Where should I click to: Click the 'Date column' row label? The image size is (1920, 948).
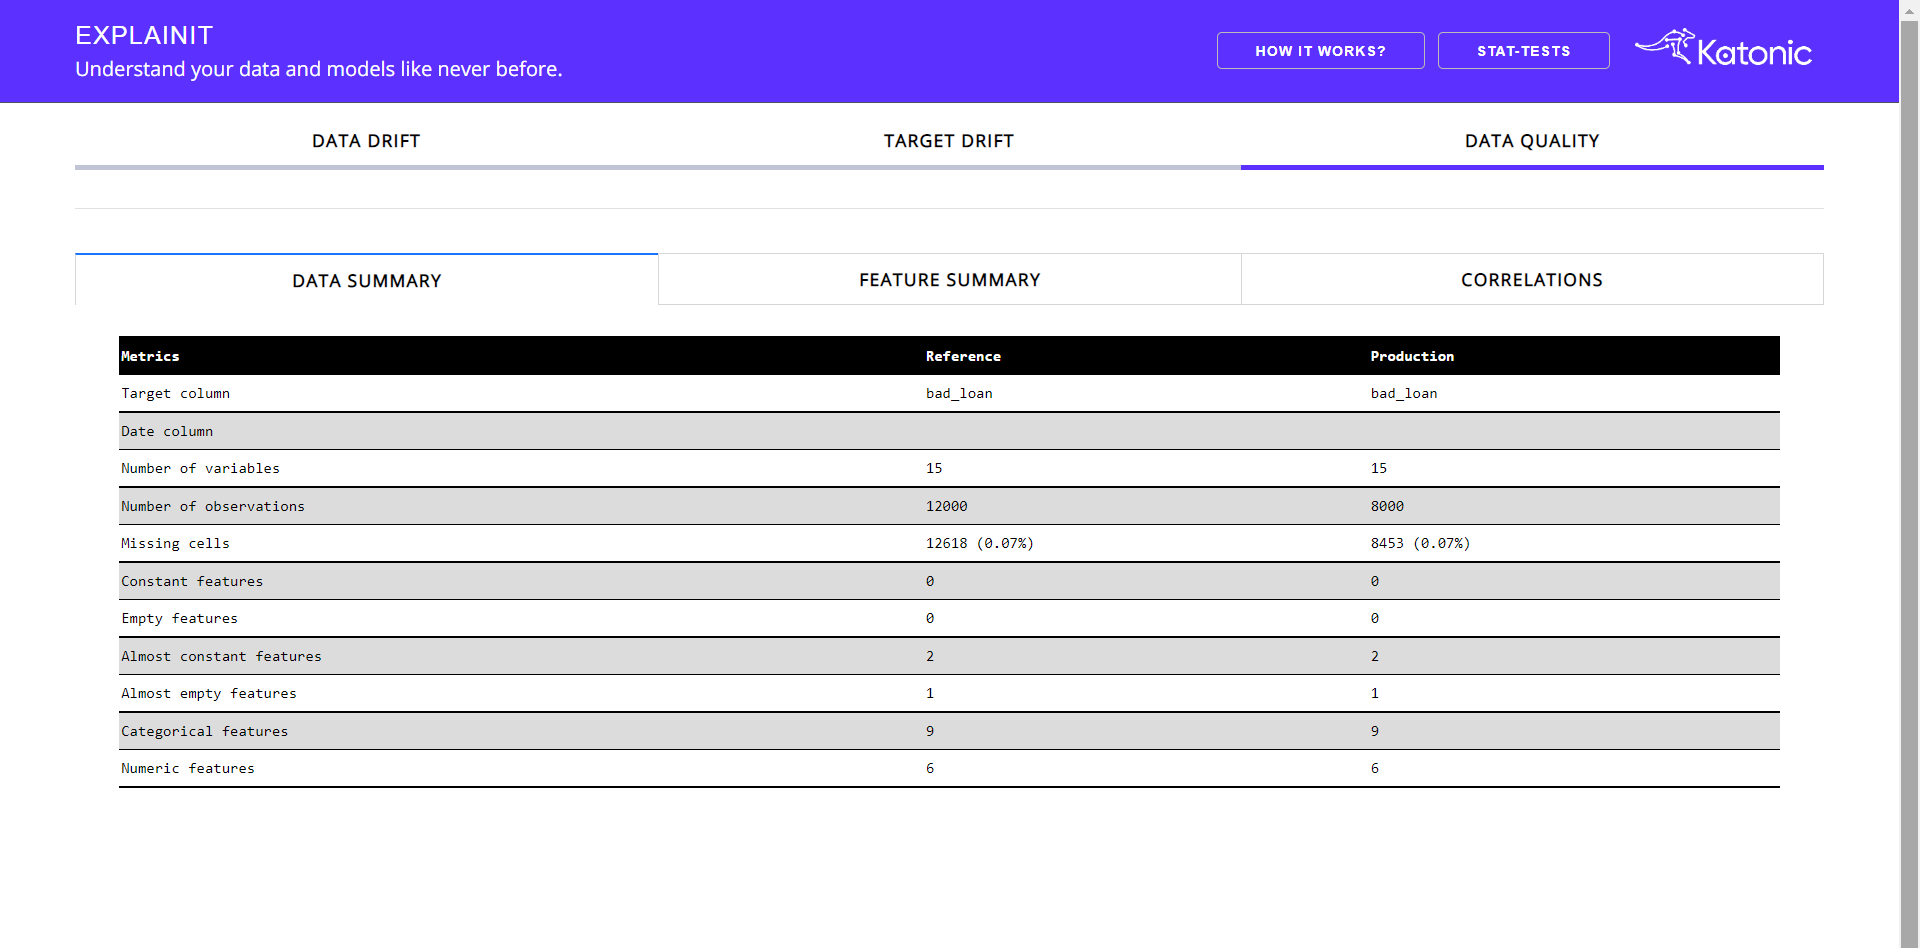tap(167, 431)
